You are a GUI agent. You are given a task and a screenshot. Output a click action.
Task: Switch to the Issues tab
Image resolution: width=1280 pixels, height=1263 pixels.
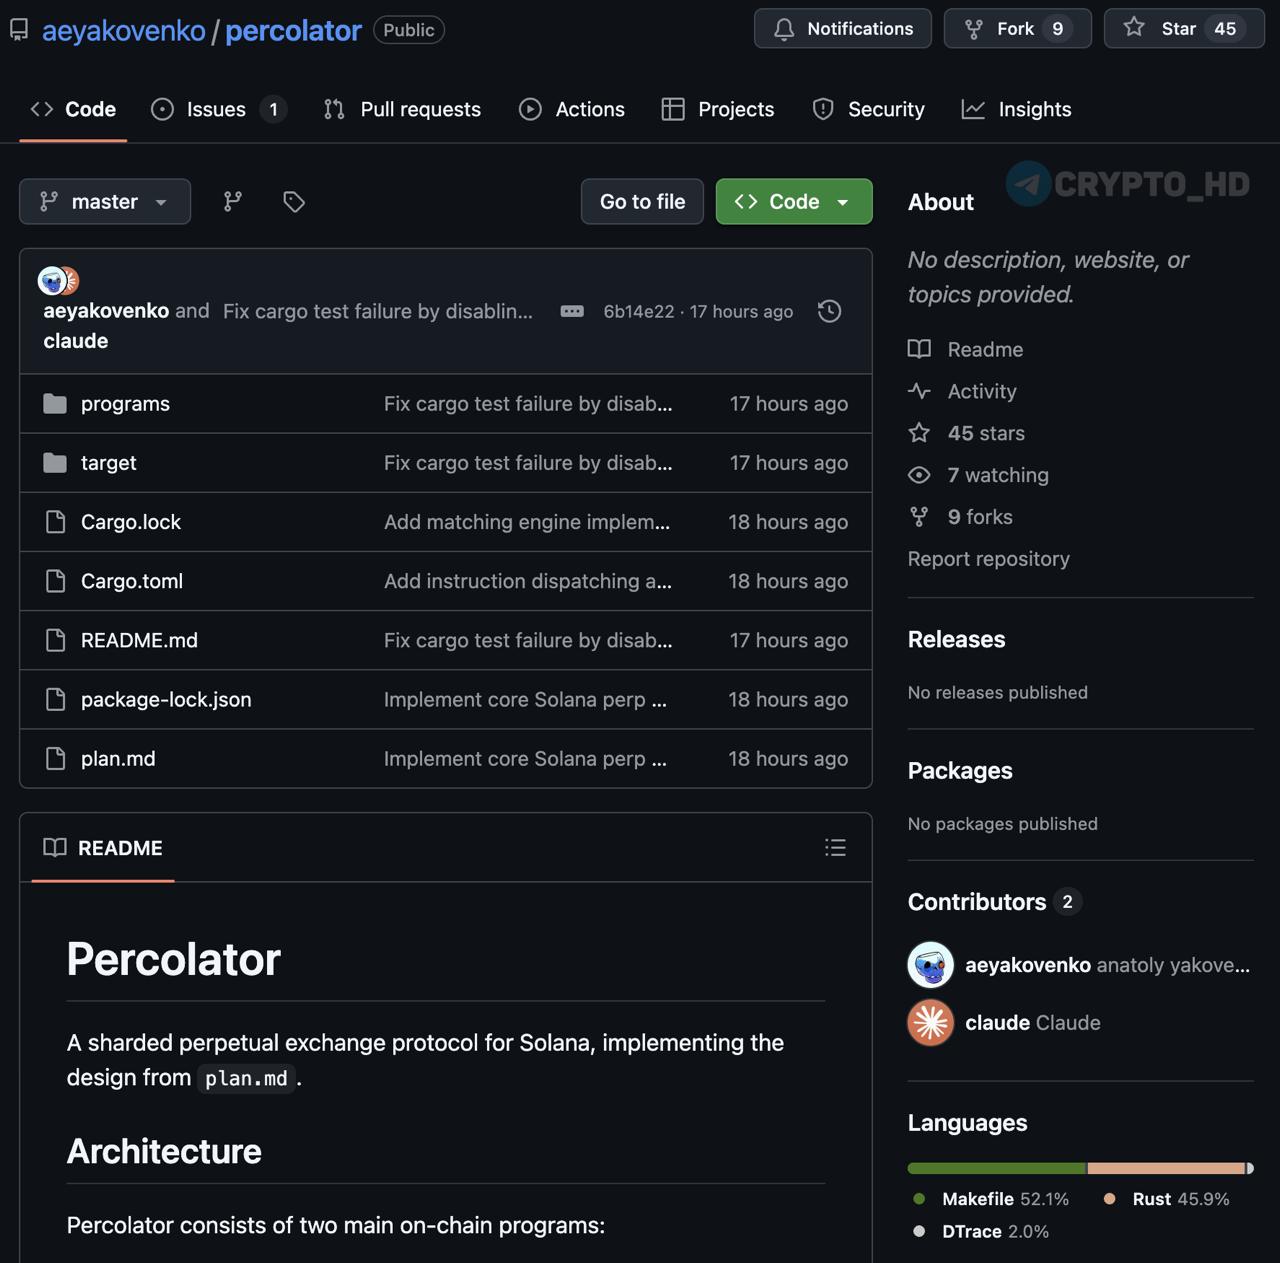click(x=217, y=109)
